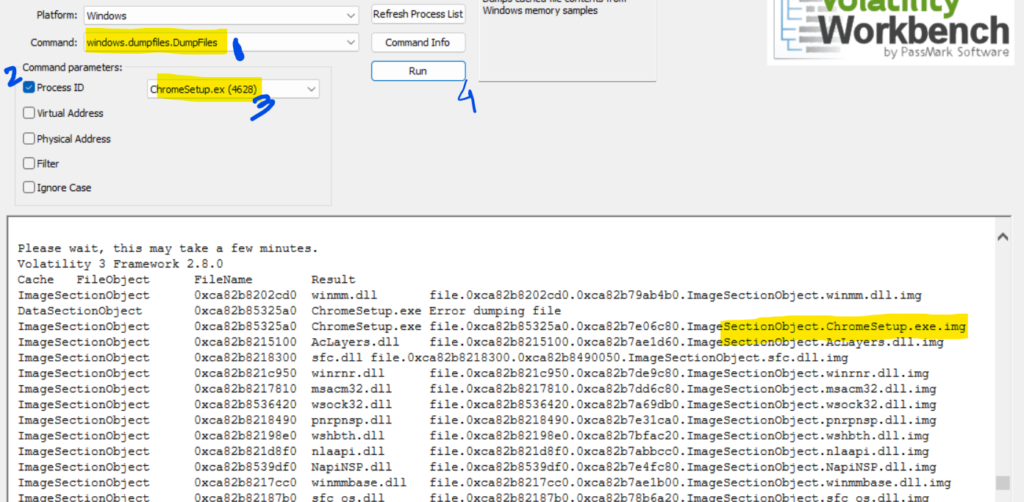Image resolution: width=1024 pixels, height=502 pixels.
Task: Enable the Ignore Case option
Action: point(29,188)
